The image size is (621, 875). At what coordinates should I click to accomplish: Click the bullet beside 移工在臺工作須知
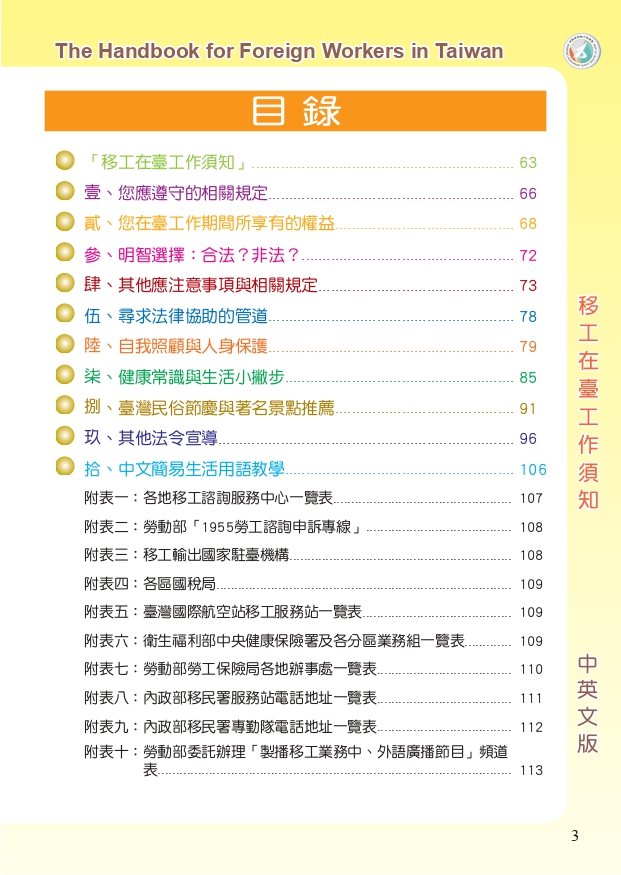coord(65,160)
